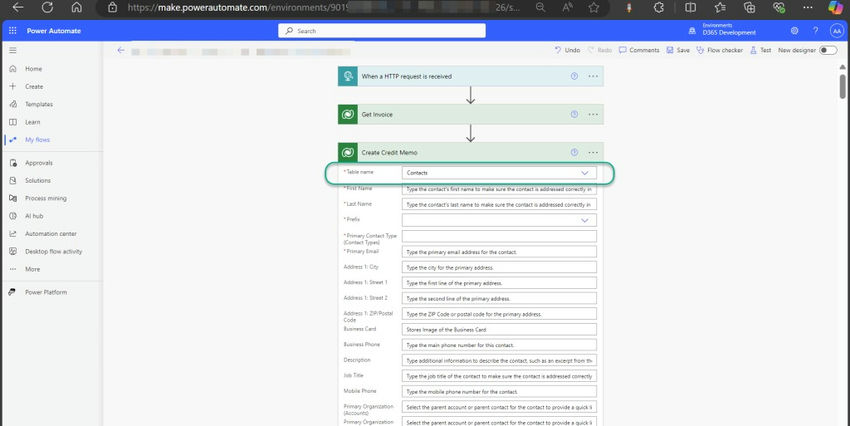Click the Address 1: City field
Screen dimensions: 850x426
coord(499,268)
